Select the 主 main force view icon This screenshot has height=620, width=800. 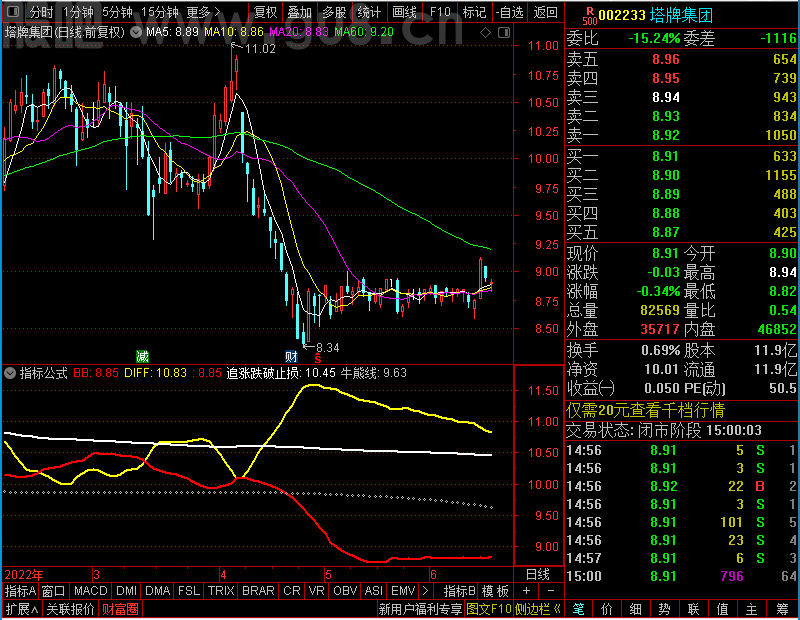point(752,609)
